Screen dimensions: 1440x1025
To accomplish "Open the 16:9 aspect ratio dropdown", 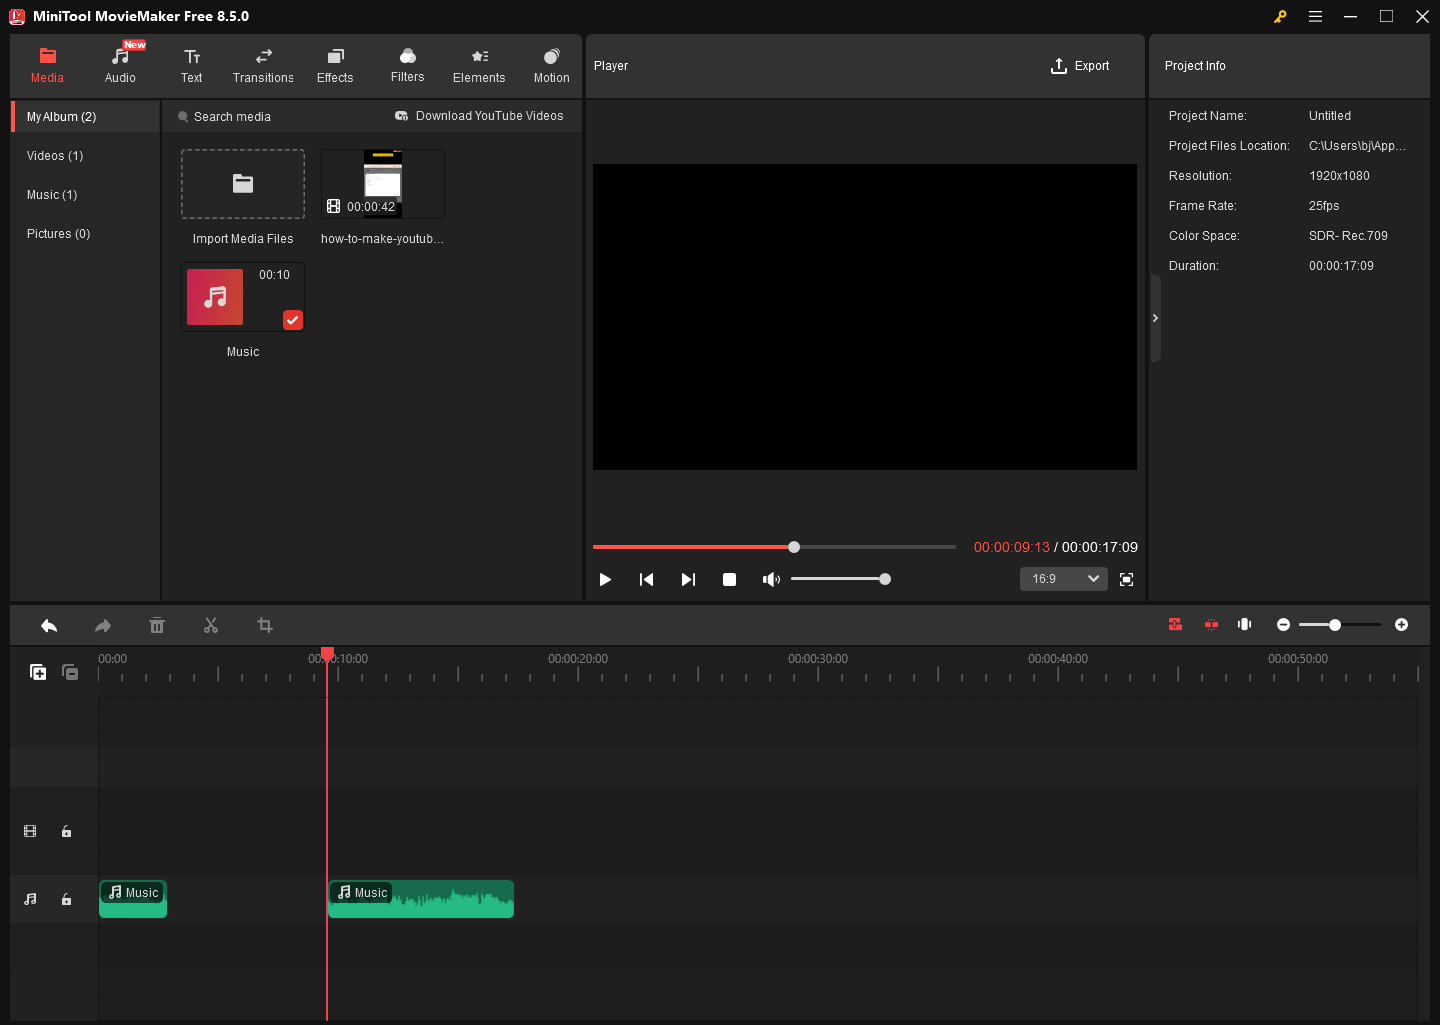I will pos(1063,578).
